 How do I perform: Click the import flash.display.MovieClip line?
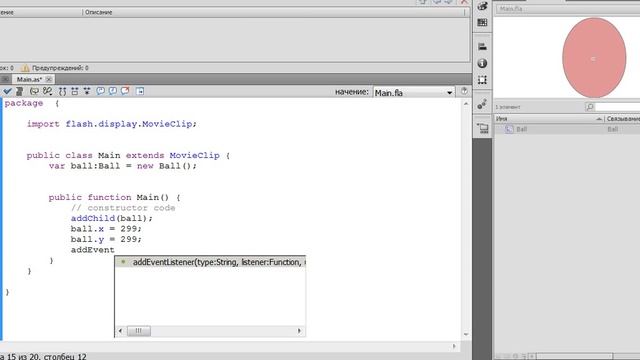point(111,124)
